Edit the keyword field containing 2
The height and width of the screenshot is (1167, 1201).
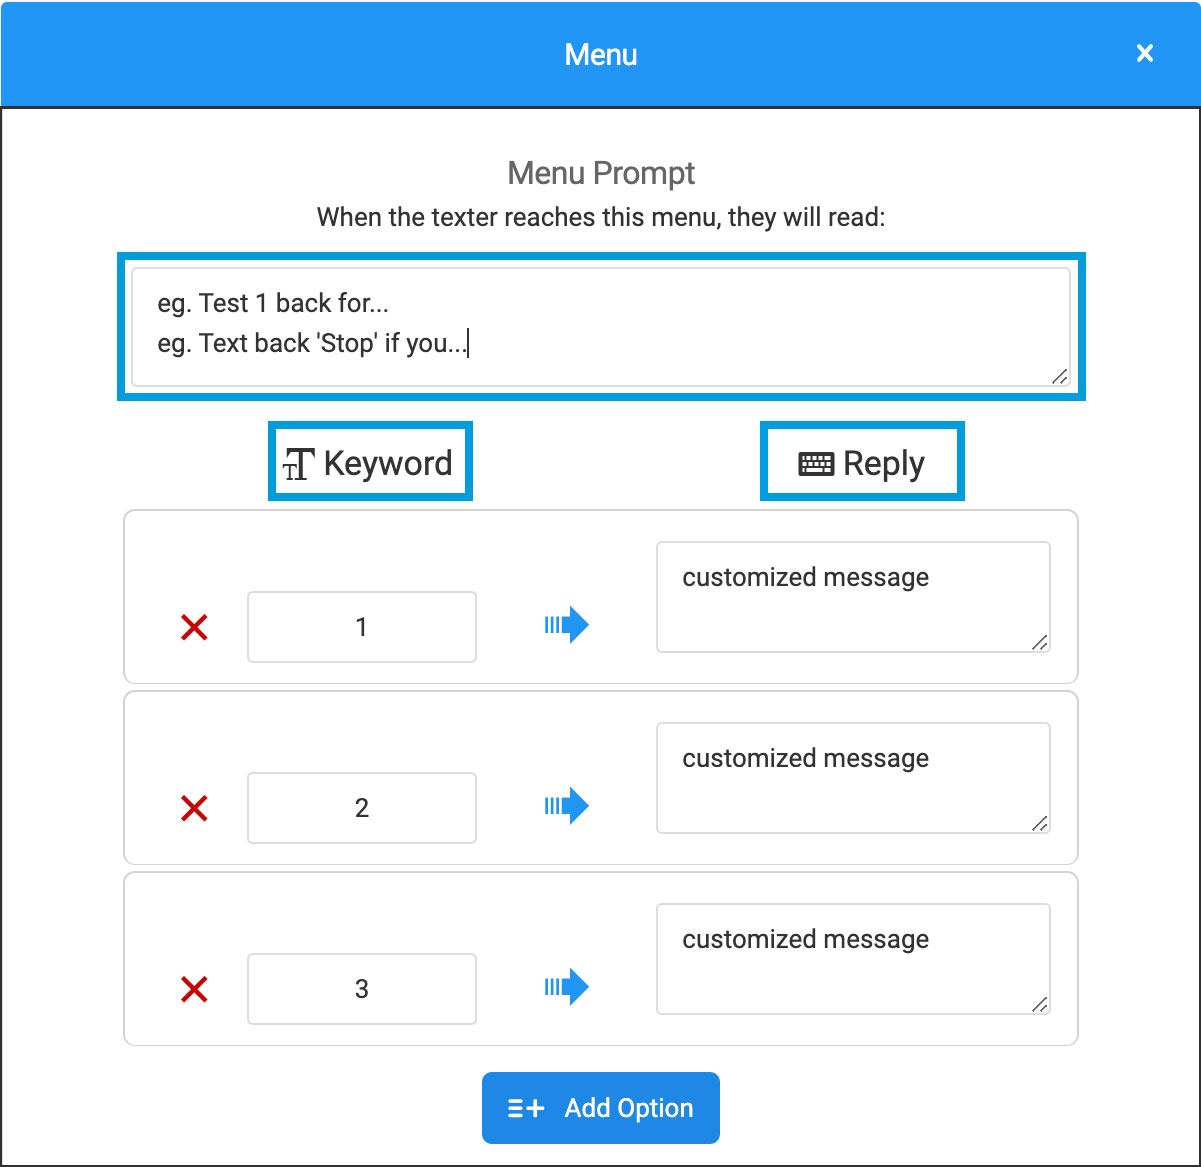pos(361,808)
